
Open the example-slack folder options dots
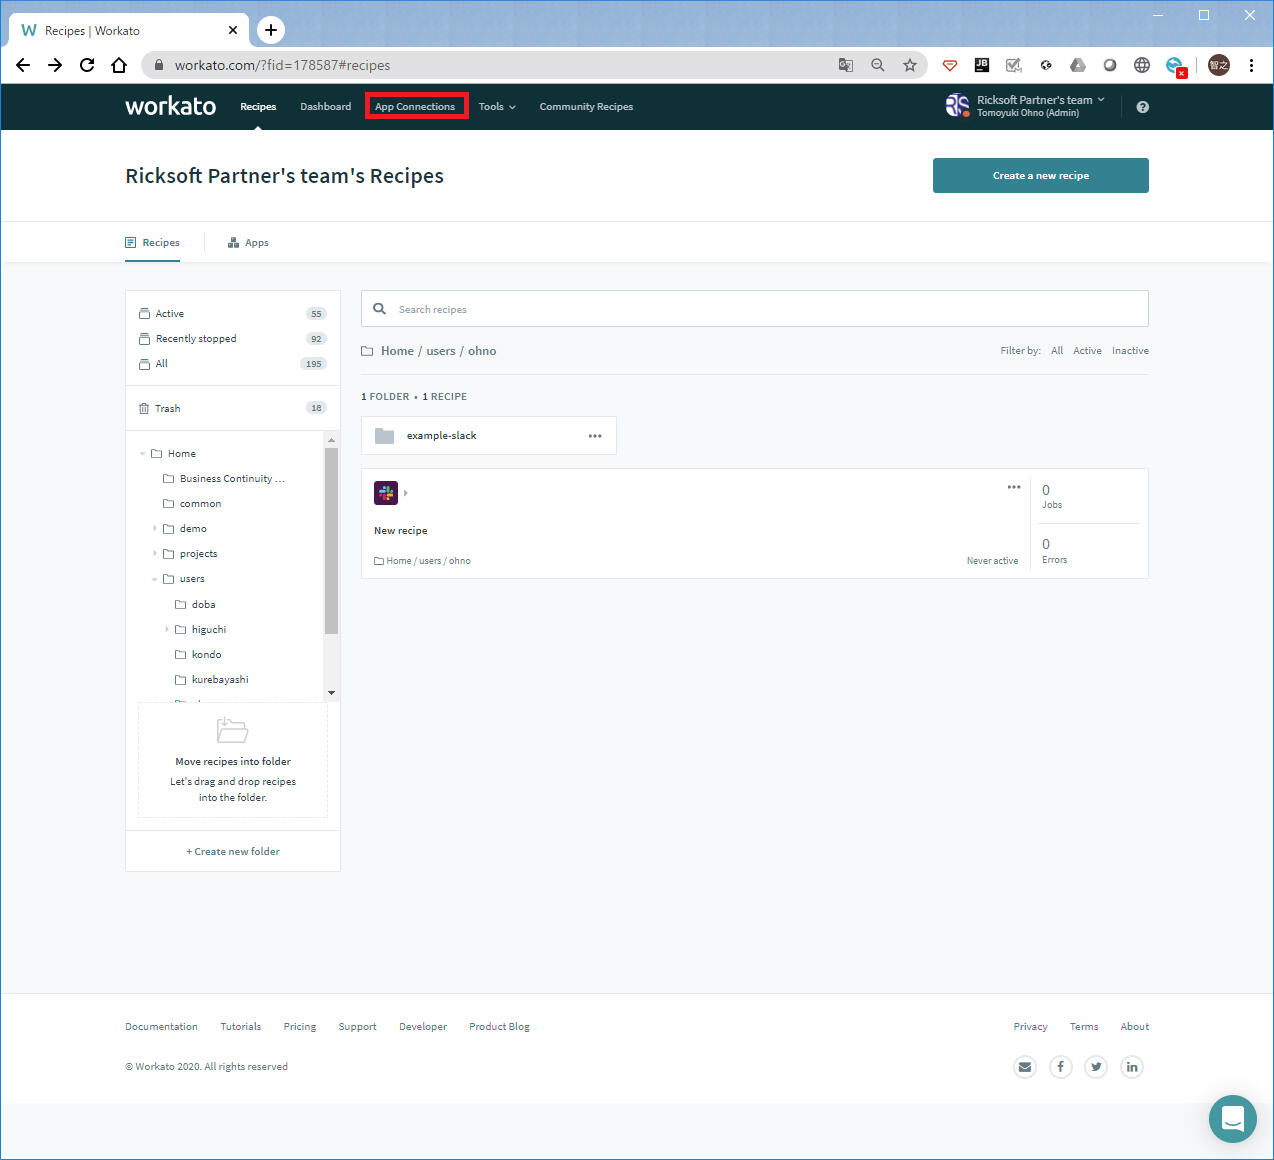(595, 436)
